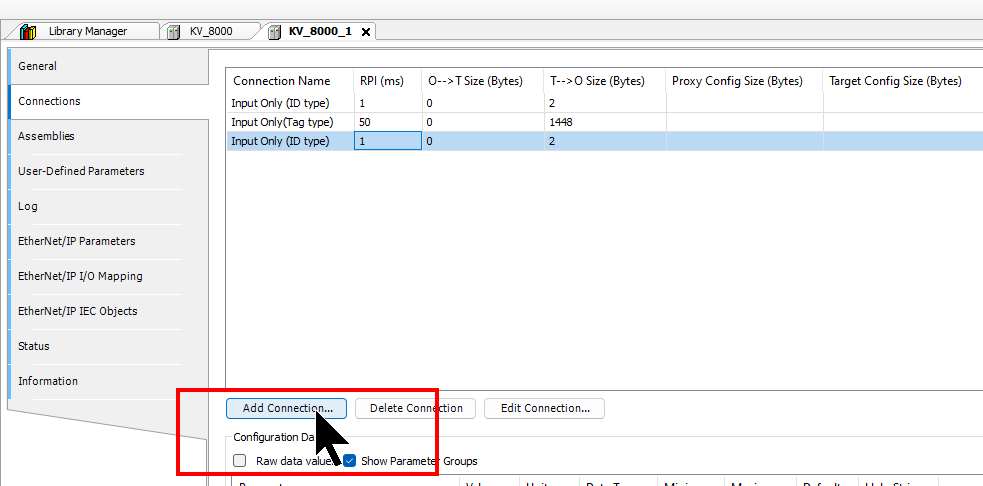Sort by Connection Name column header

[x=290, y=81]
